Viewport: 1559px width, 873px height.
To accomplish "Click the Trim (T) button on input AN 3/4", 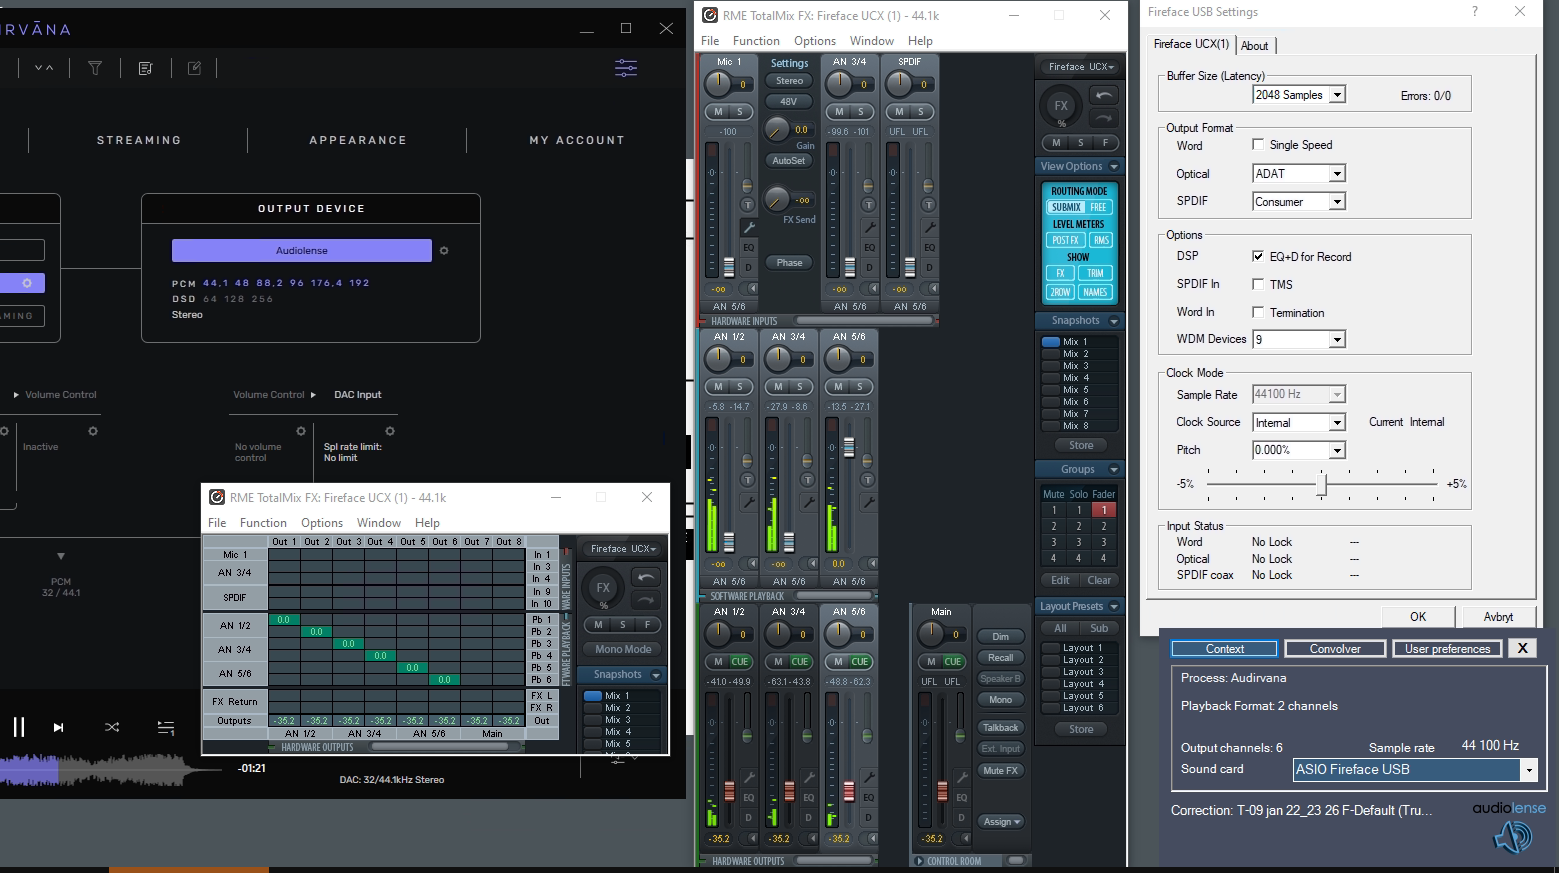I will point(868,204).
